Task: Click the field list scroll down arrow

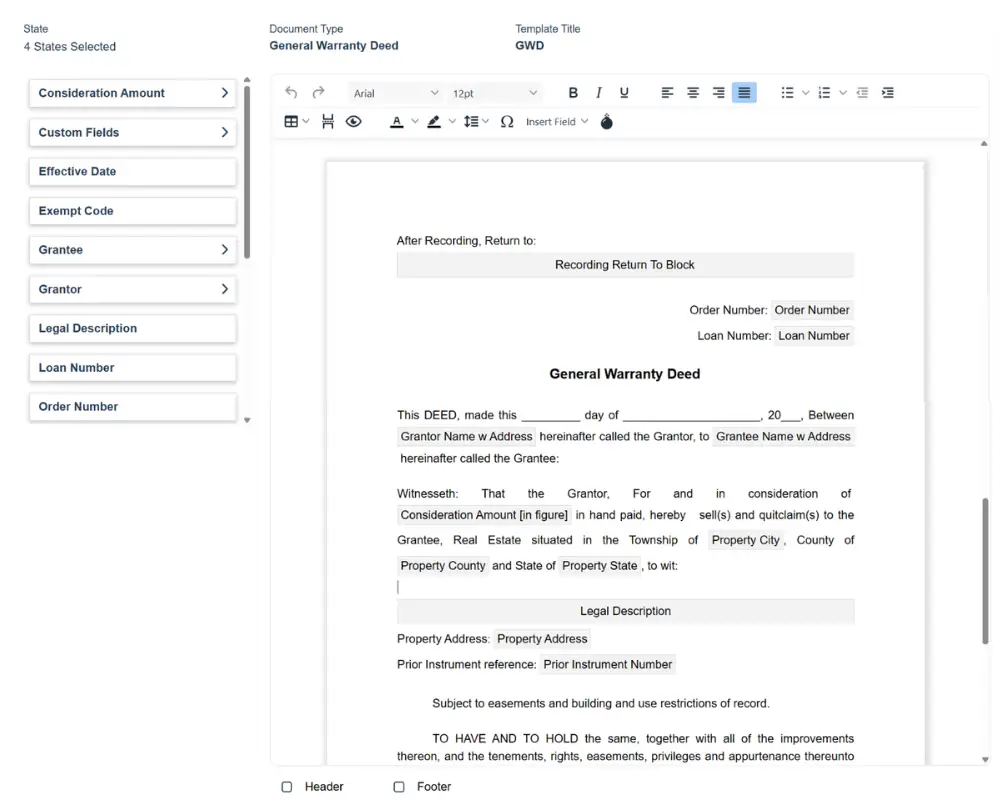Action: pyautogui.click(x=247, y=420)
